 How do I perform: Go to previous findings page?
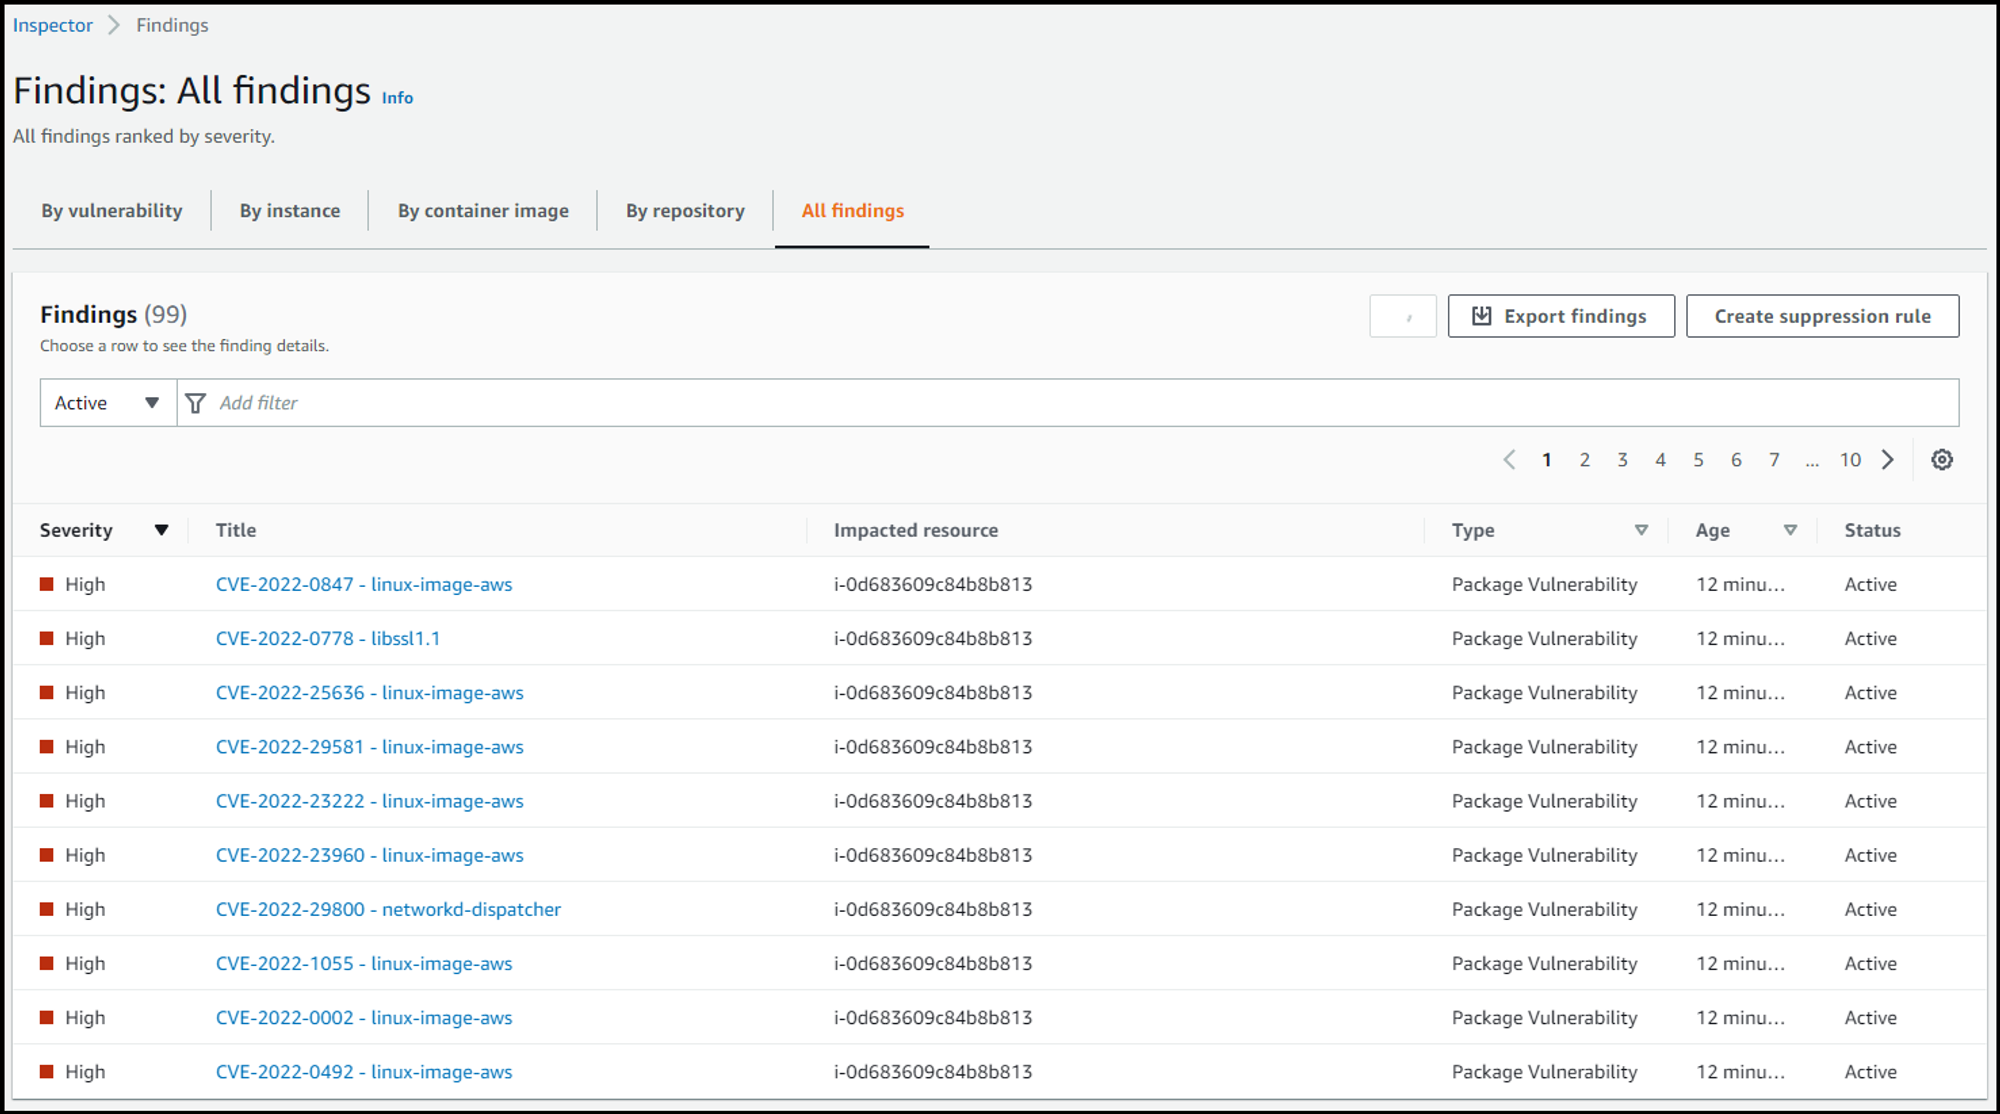pyautogui.click(x=1509, y=460)
